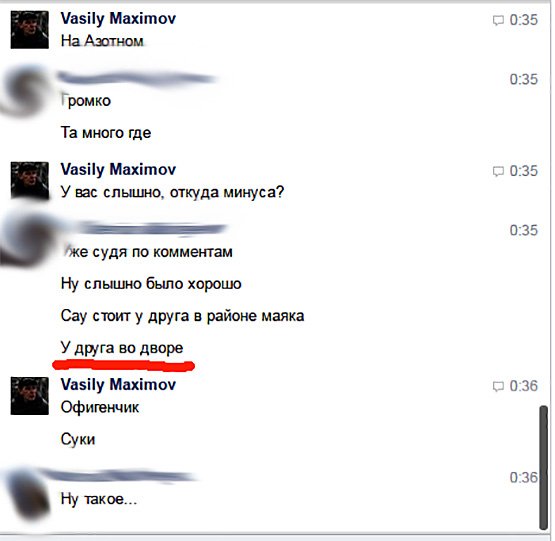Screen dimensions: 555x541
Task: Click the comment icon beside first 0:35 timestamp
Action: pos(498,20)
